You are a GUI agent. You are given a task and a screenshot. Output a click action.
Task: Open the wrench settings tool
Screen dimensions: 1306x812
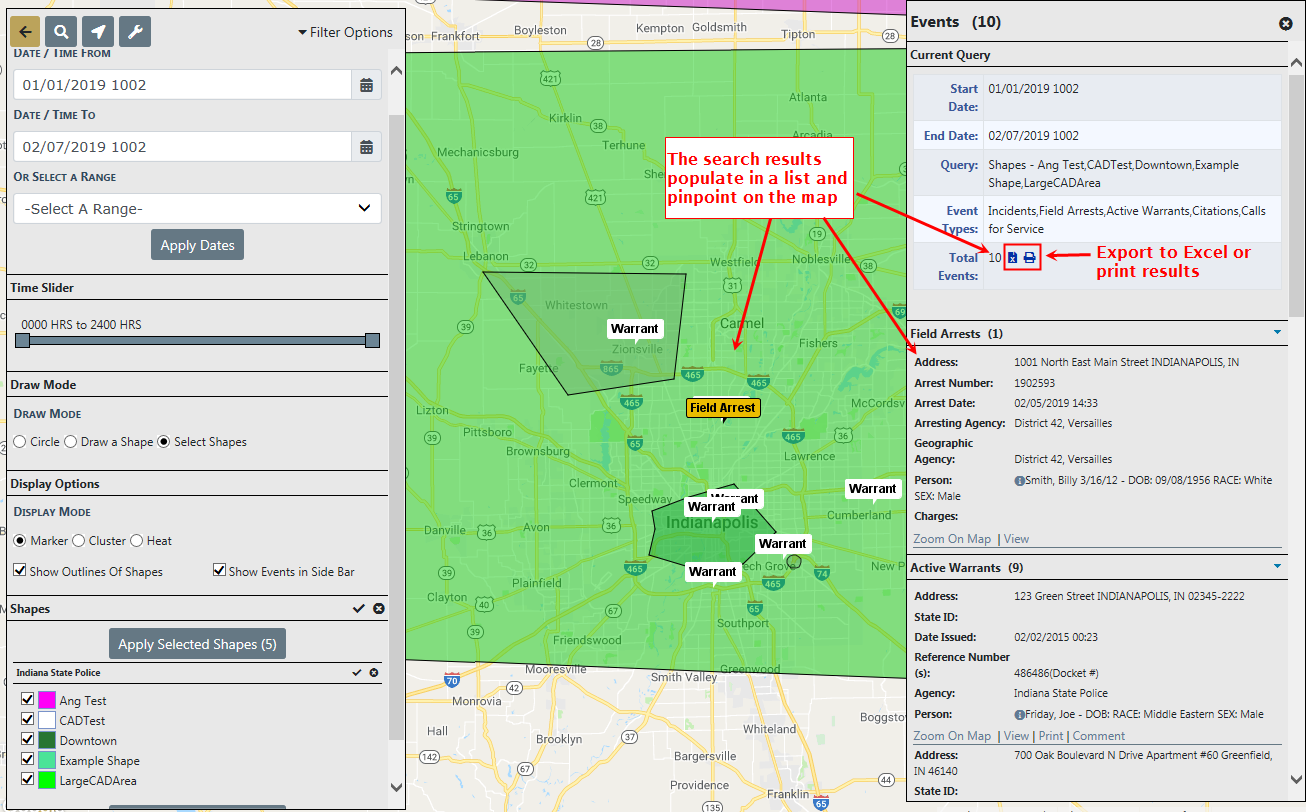pos(135,32)
